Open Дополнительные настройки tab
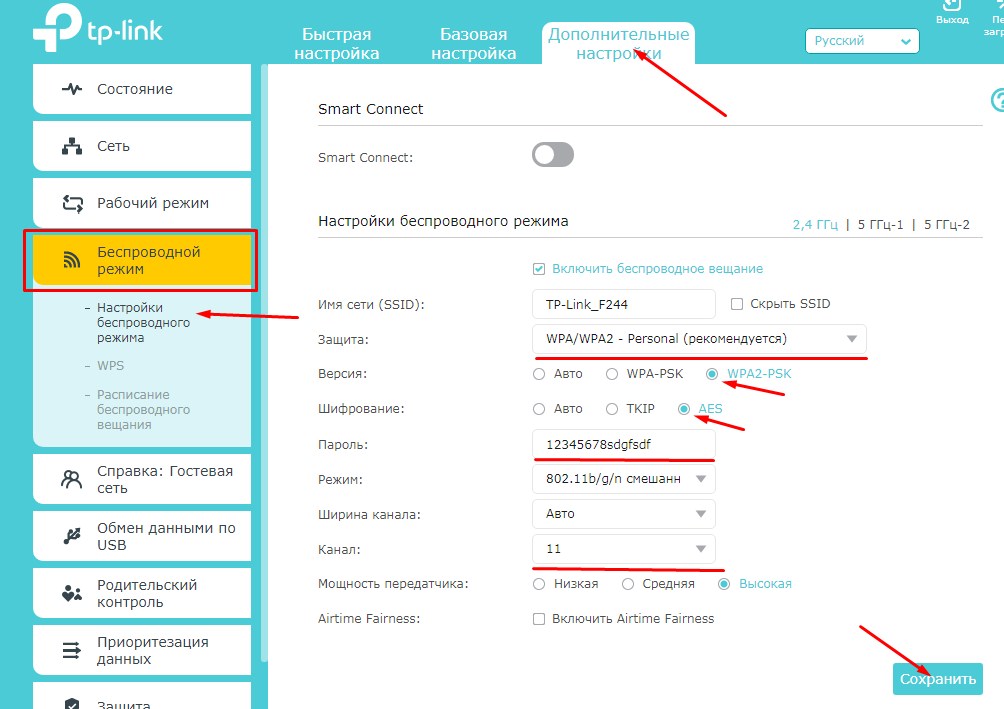 pyautogui.click(x=619, y=44)
